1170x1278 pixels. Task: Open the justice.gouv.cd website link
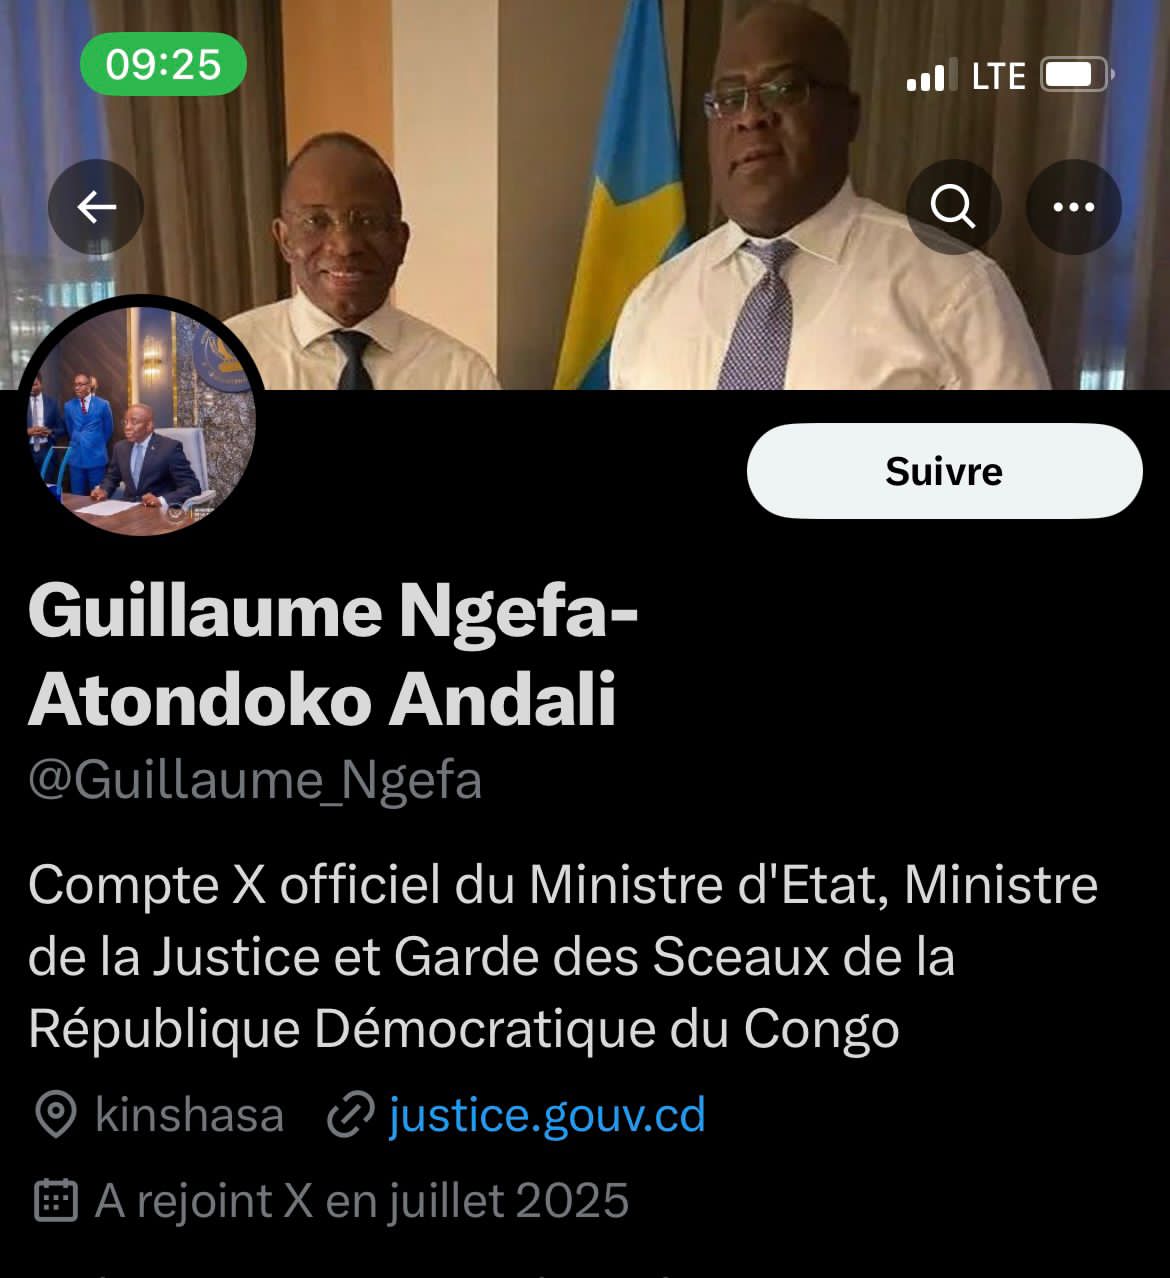click(x=547, y=1115)
